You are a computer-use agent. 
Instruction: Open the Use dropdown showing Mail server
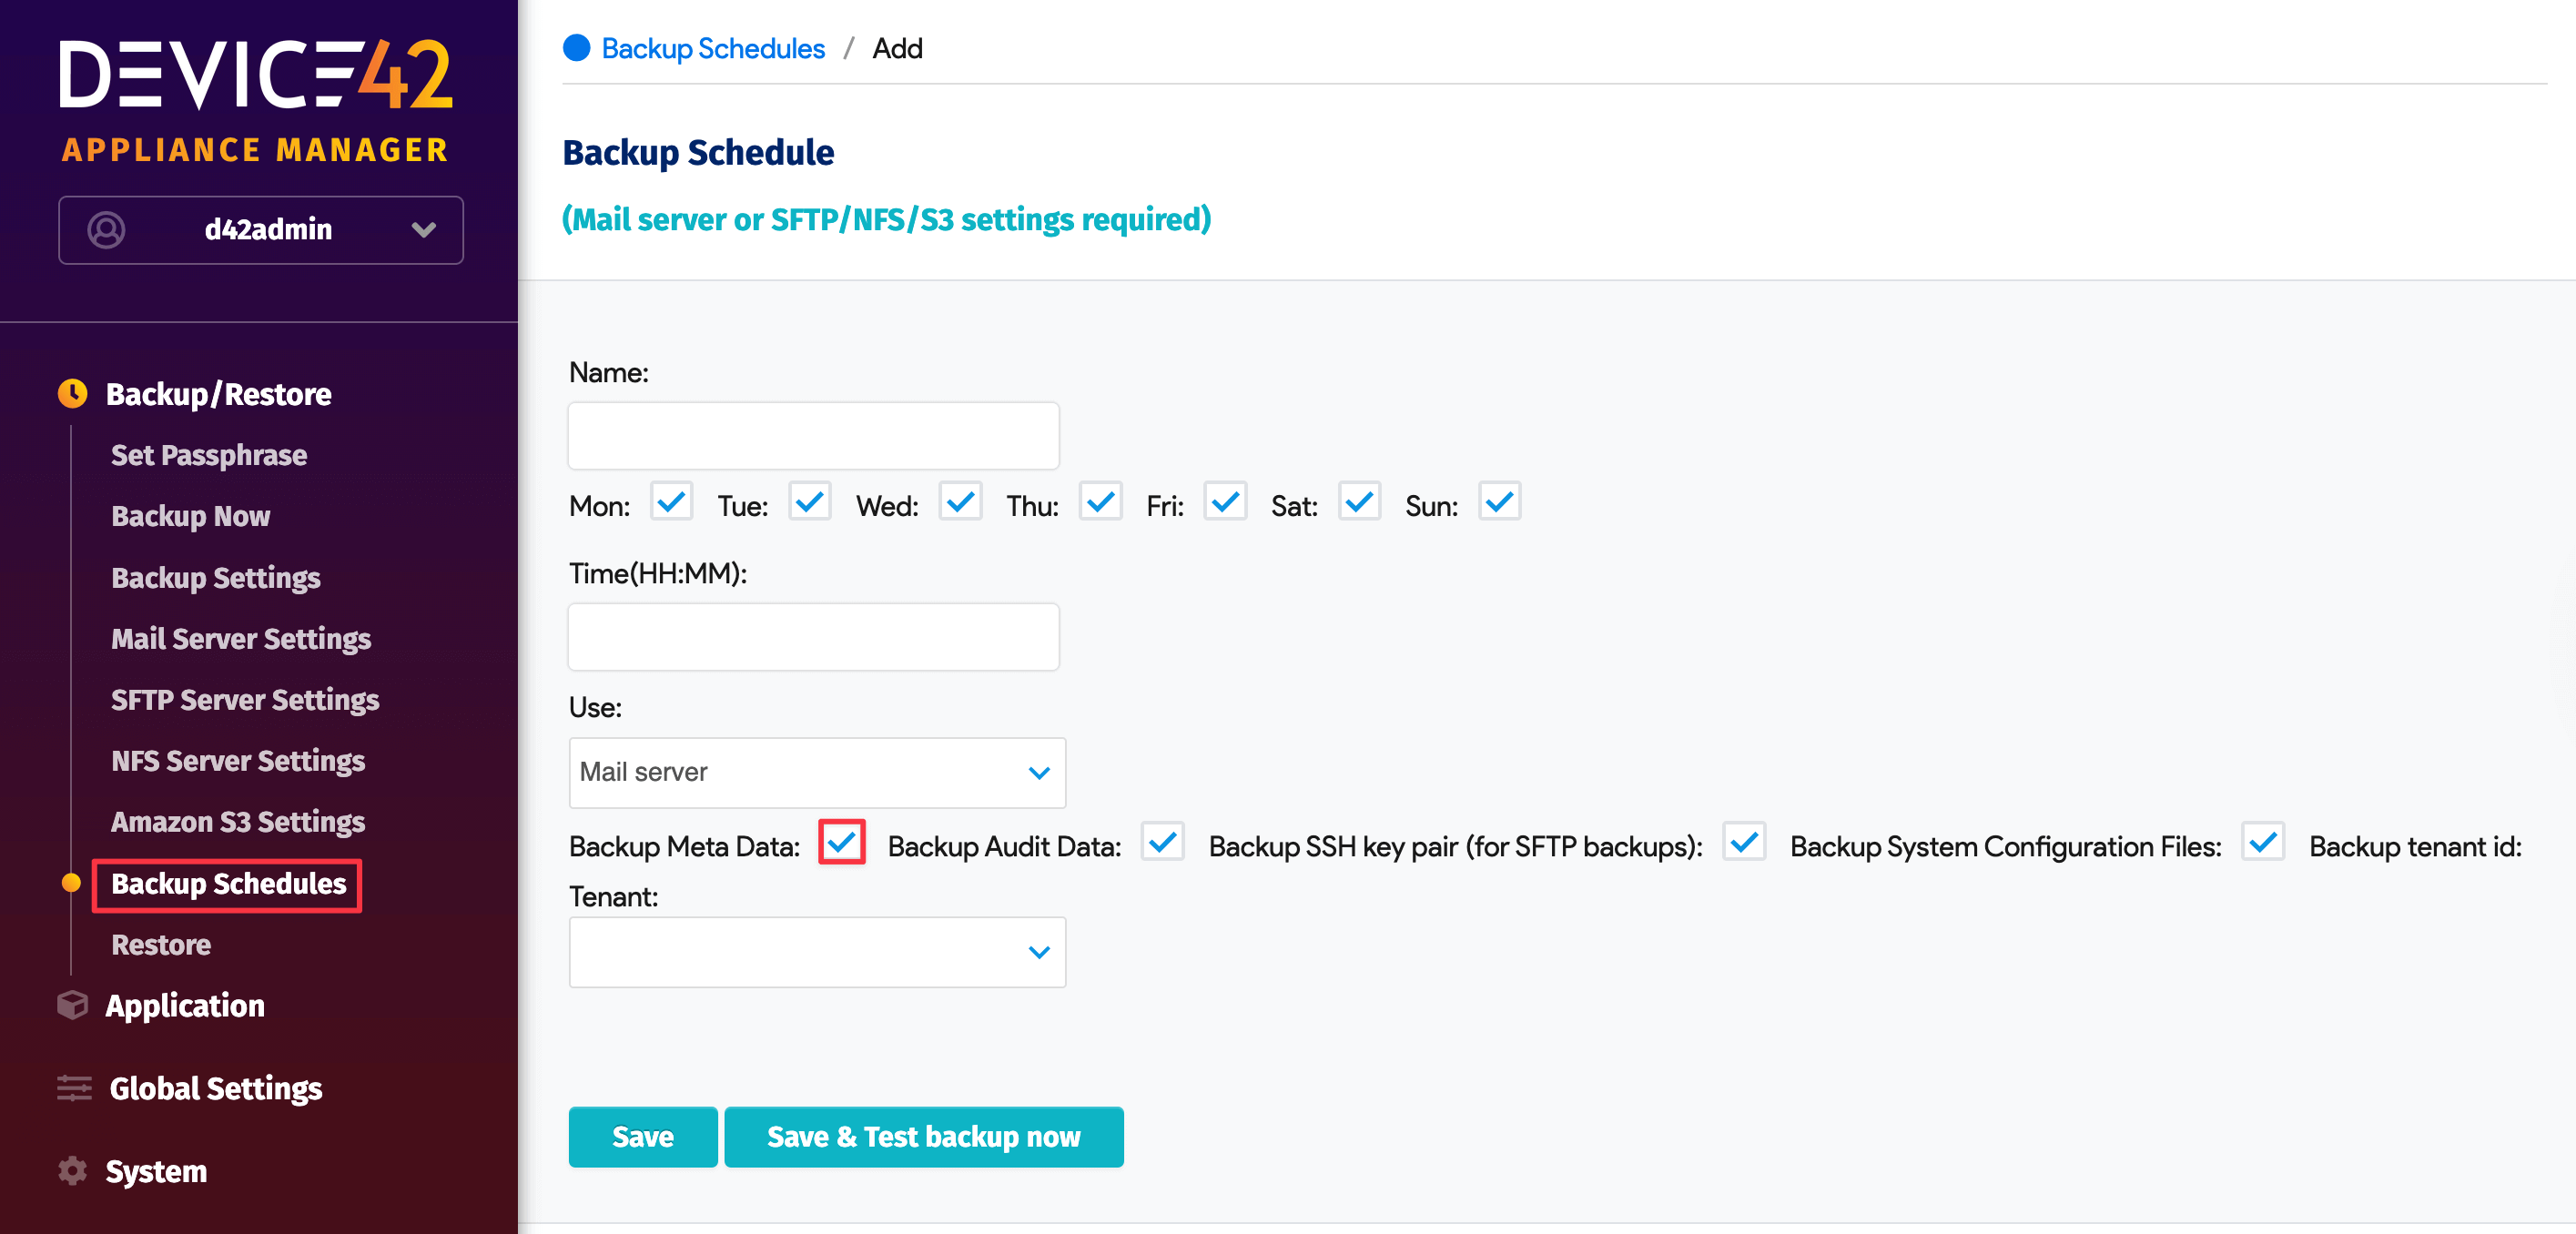click(x=816, y=772)
